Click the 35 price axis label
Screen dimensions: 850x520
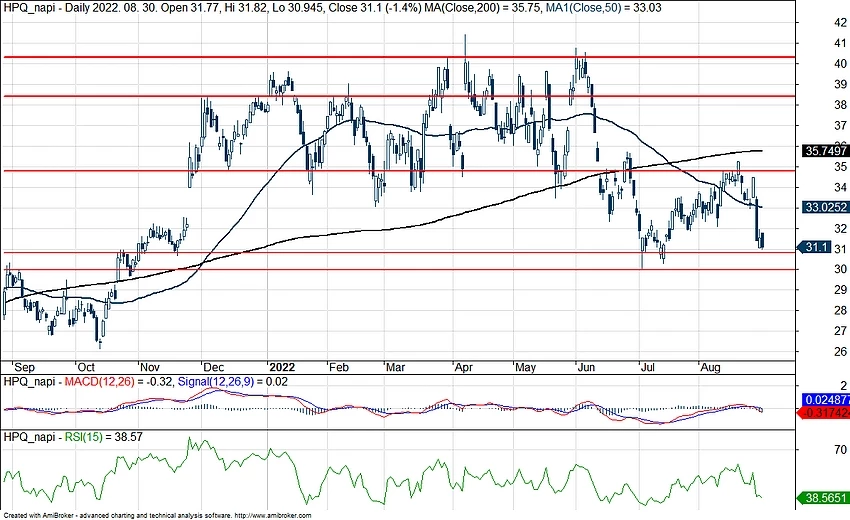[x=840, y=166]
